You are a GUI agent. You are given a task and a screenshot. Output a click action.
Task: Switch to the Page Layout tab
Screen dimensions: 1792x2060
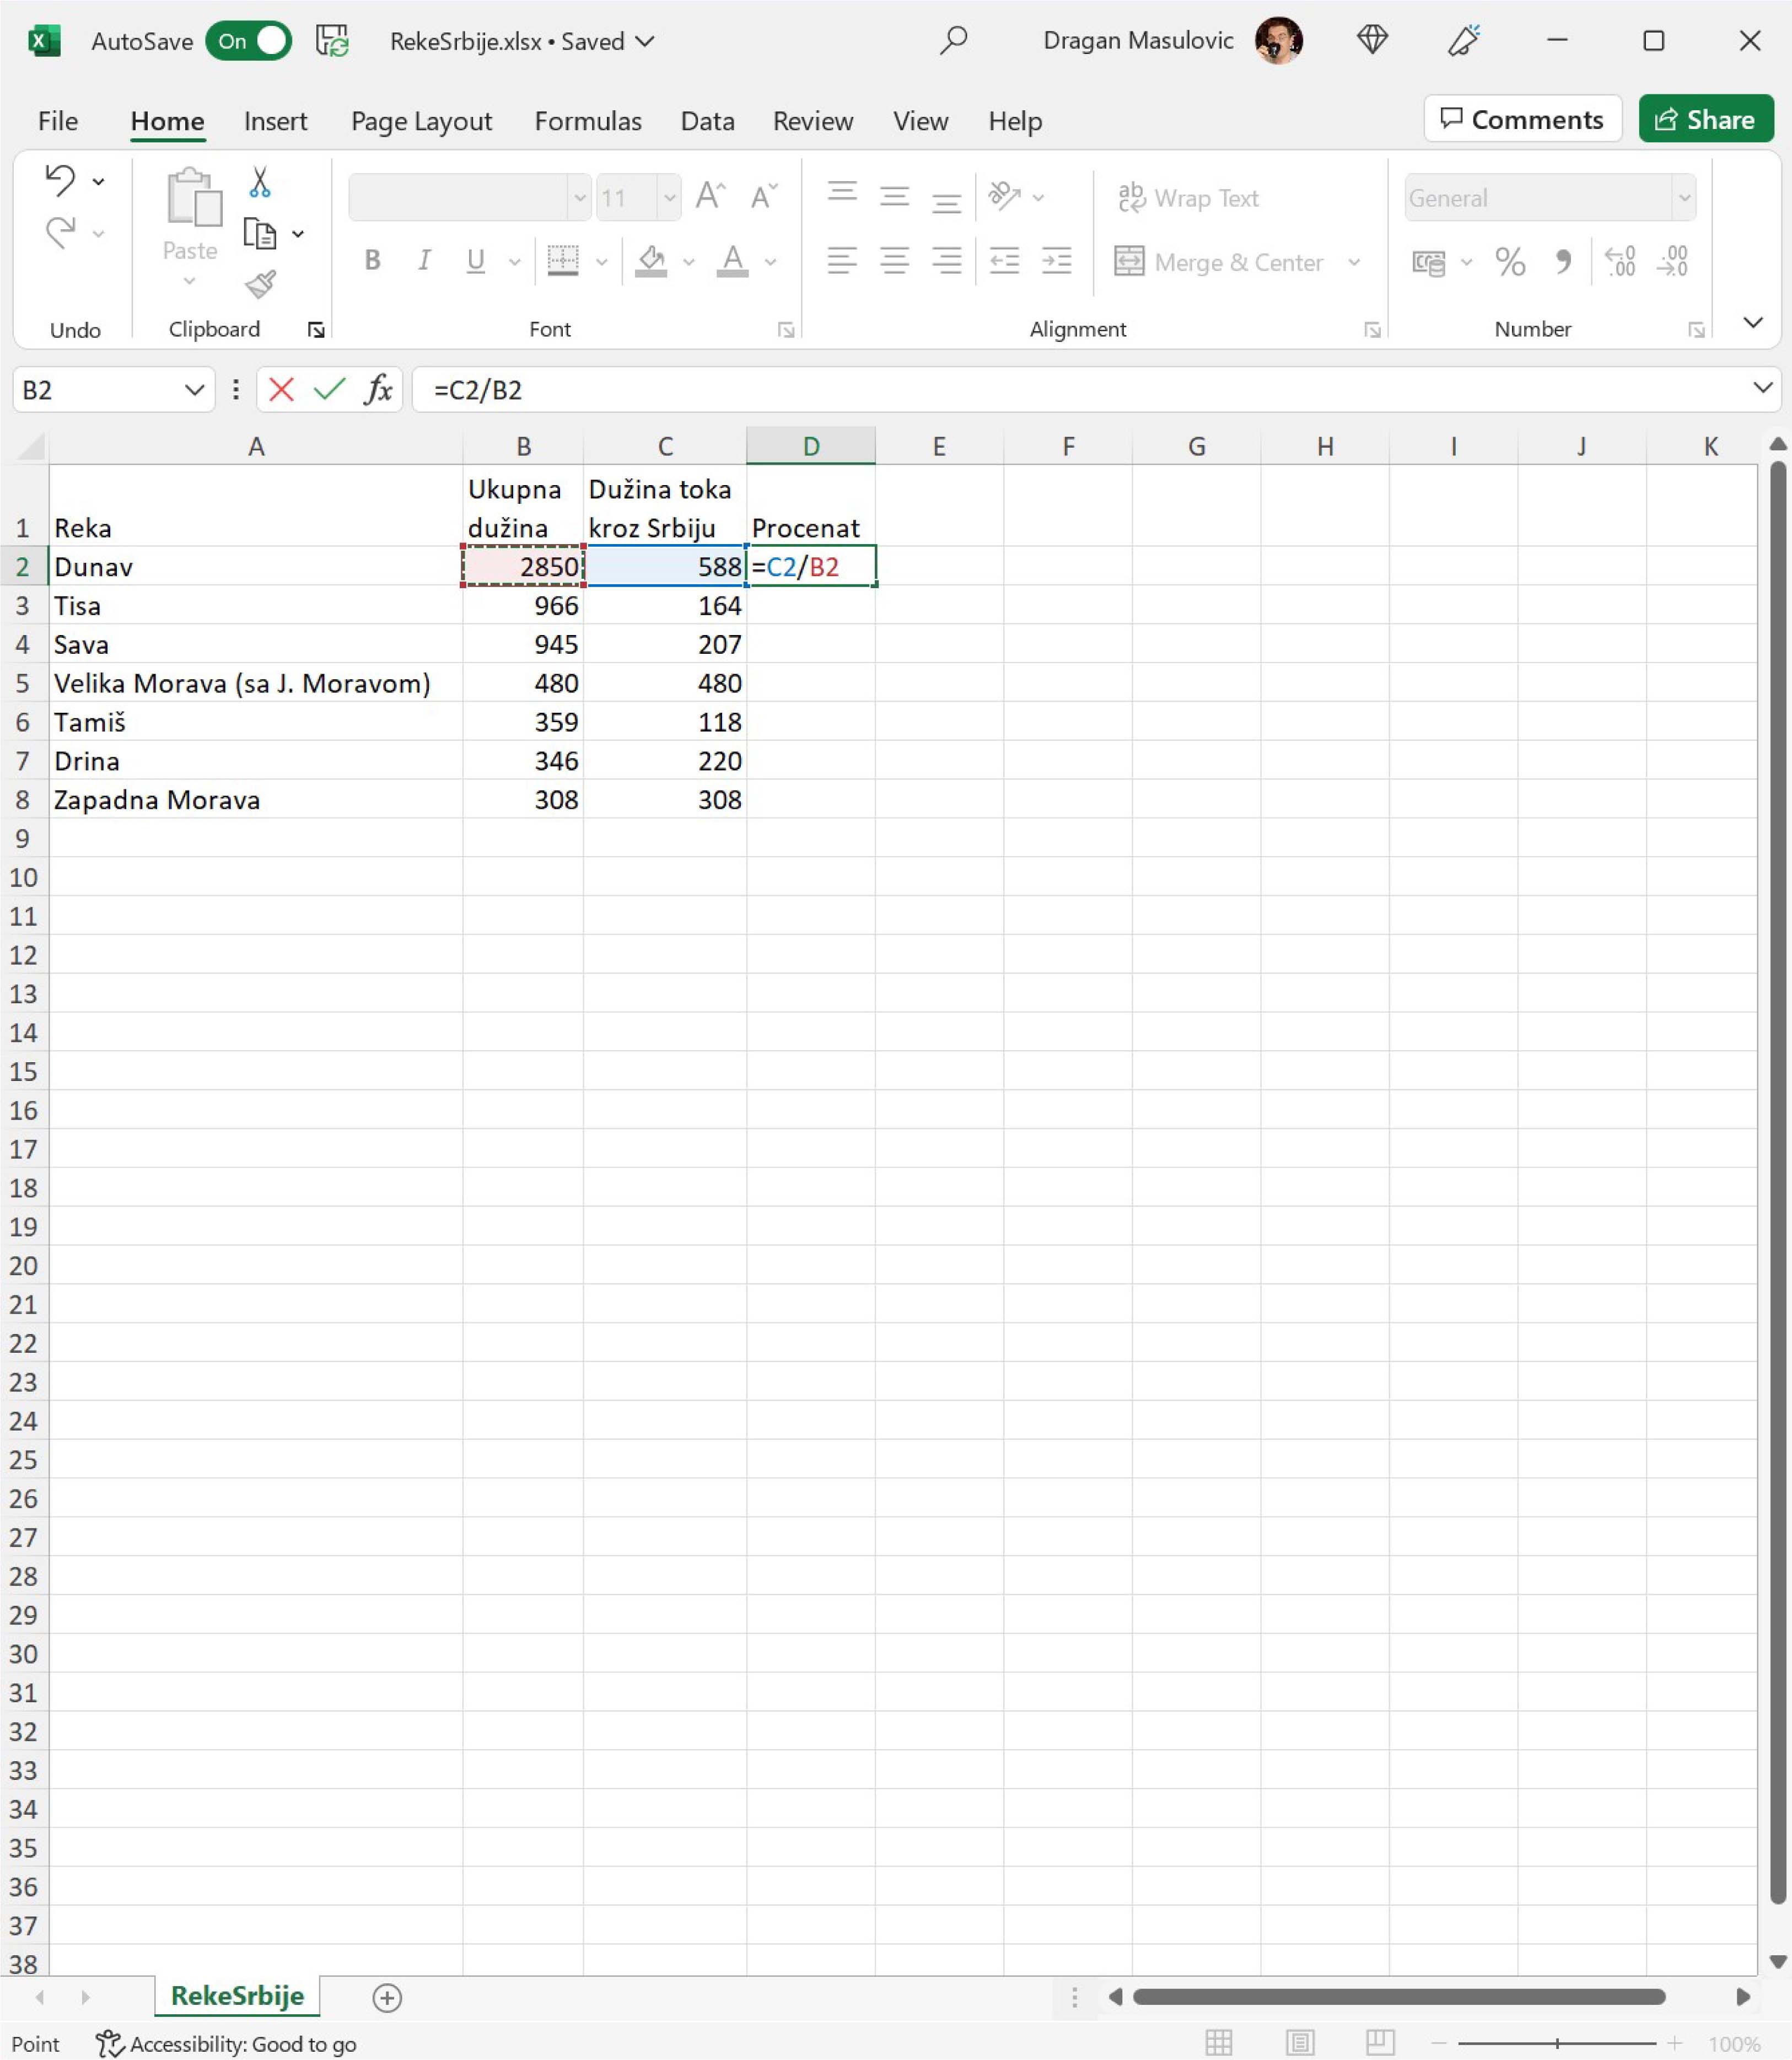coord(421,121)
